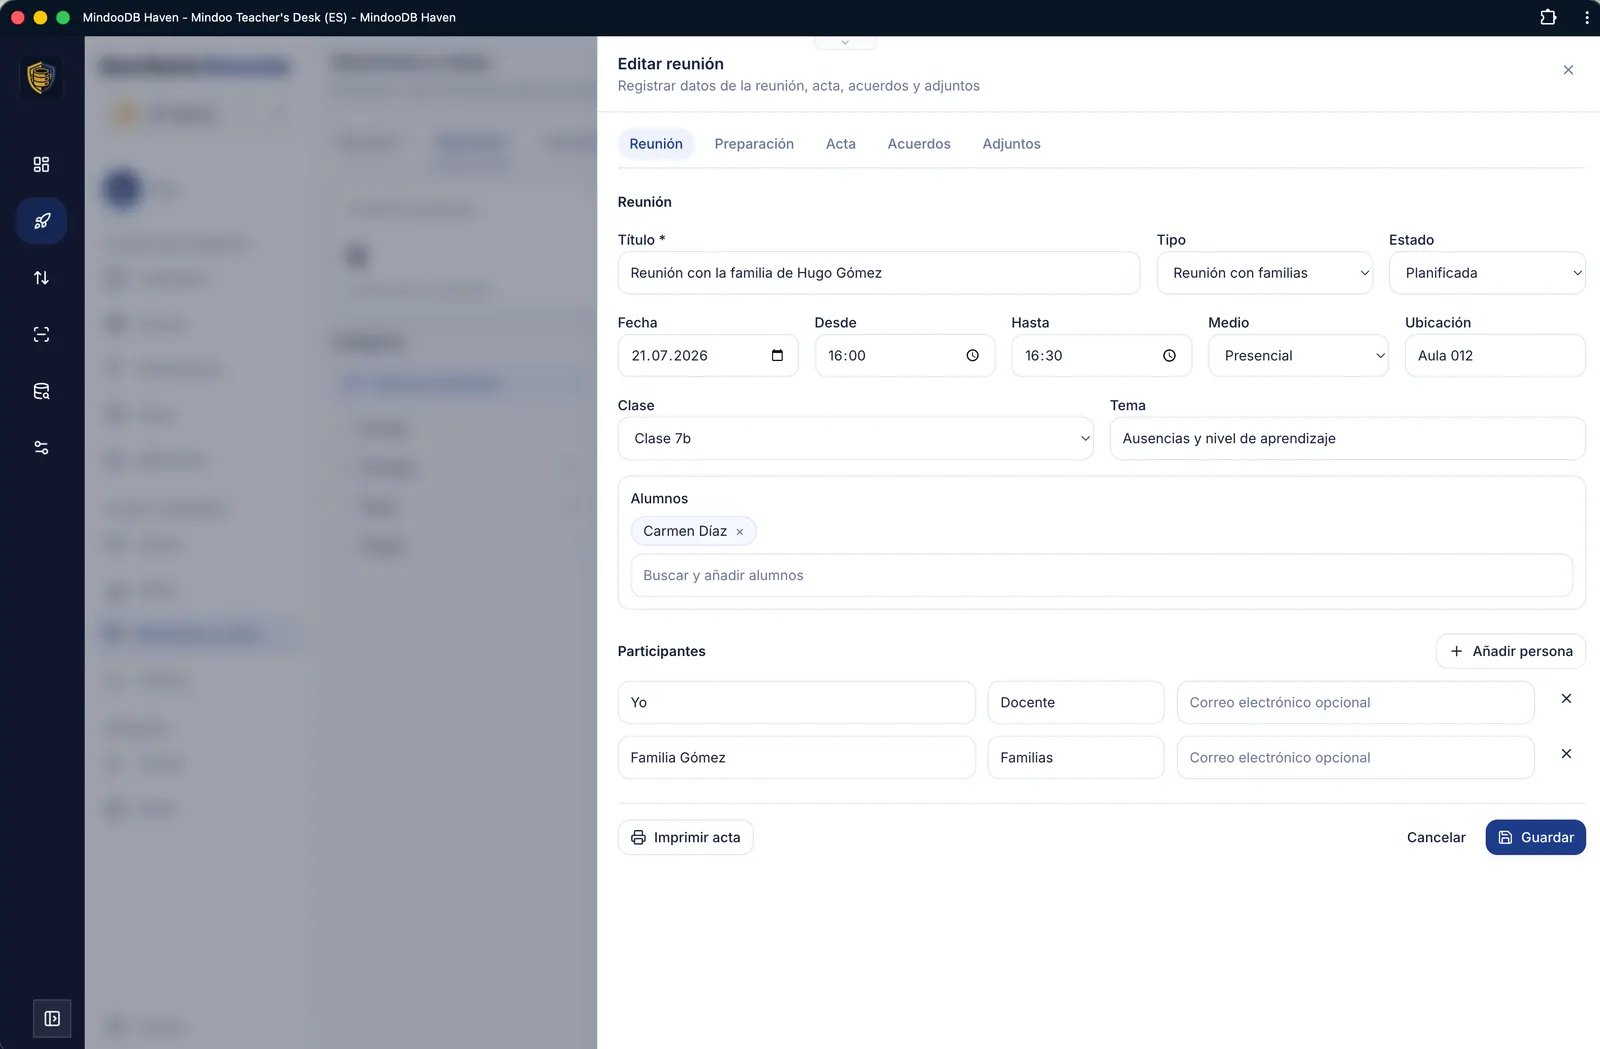Image resolution: width=1600 pixels, height=1049 pixels.
Task: Click the Título input field
Action: pos(878,273)
